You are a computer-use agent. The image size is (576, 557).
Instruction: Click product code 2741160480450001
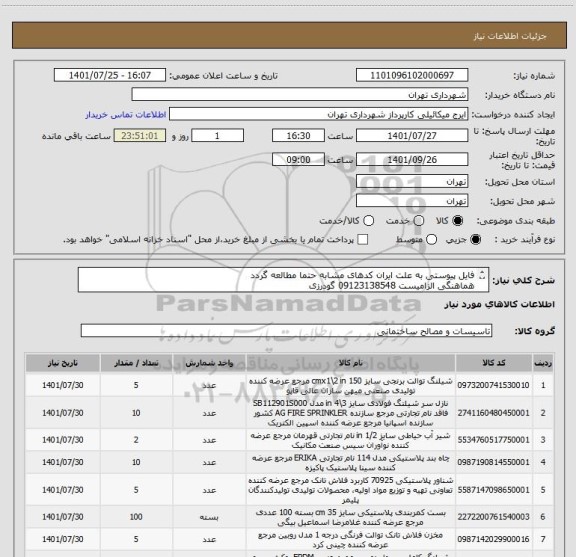click(493, 413)
